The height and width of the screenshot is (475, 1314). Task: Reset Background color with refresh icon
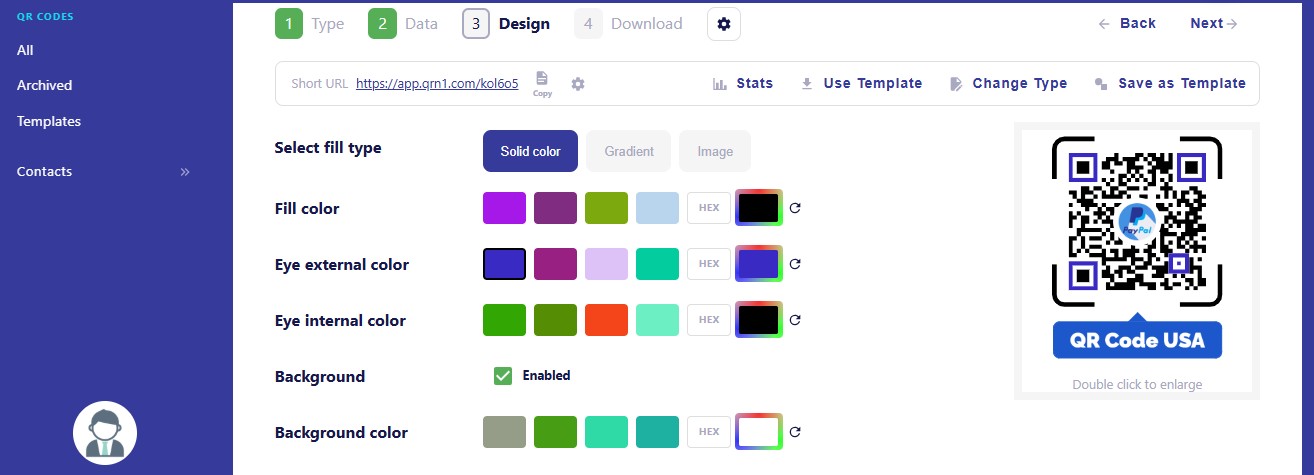pos(795,433)
